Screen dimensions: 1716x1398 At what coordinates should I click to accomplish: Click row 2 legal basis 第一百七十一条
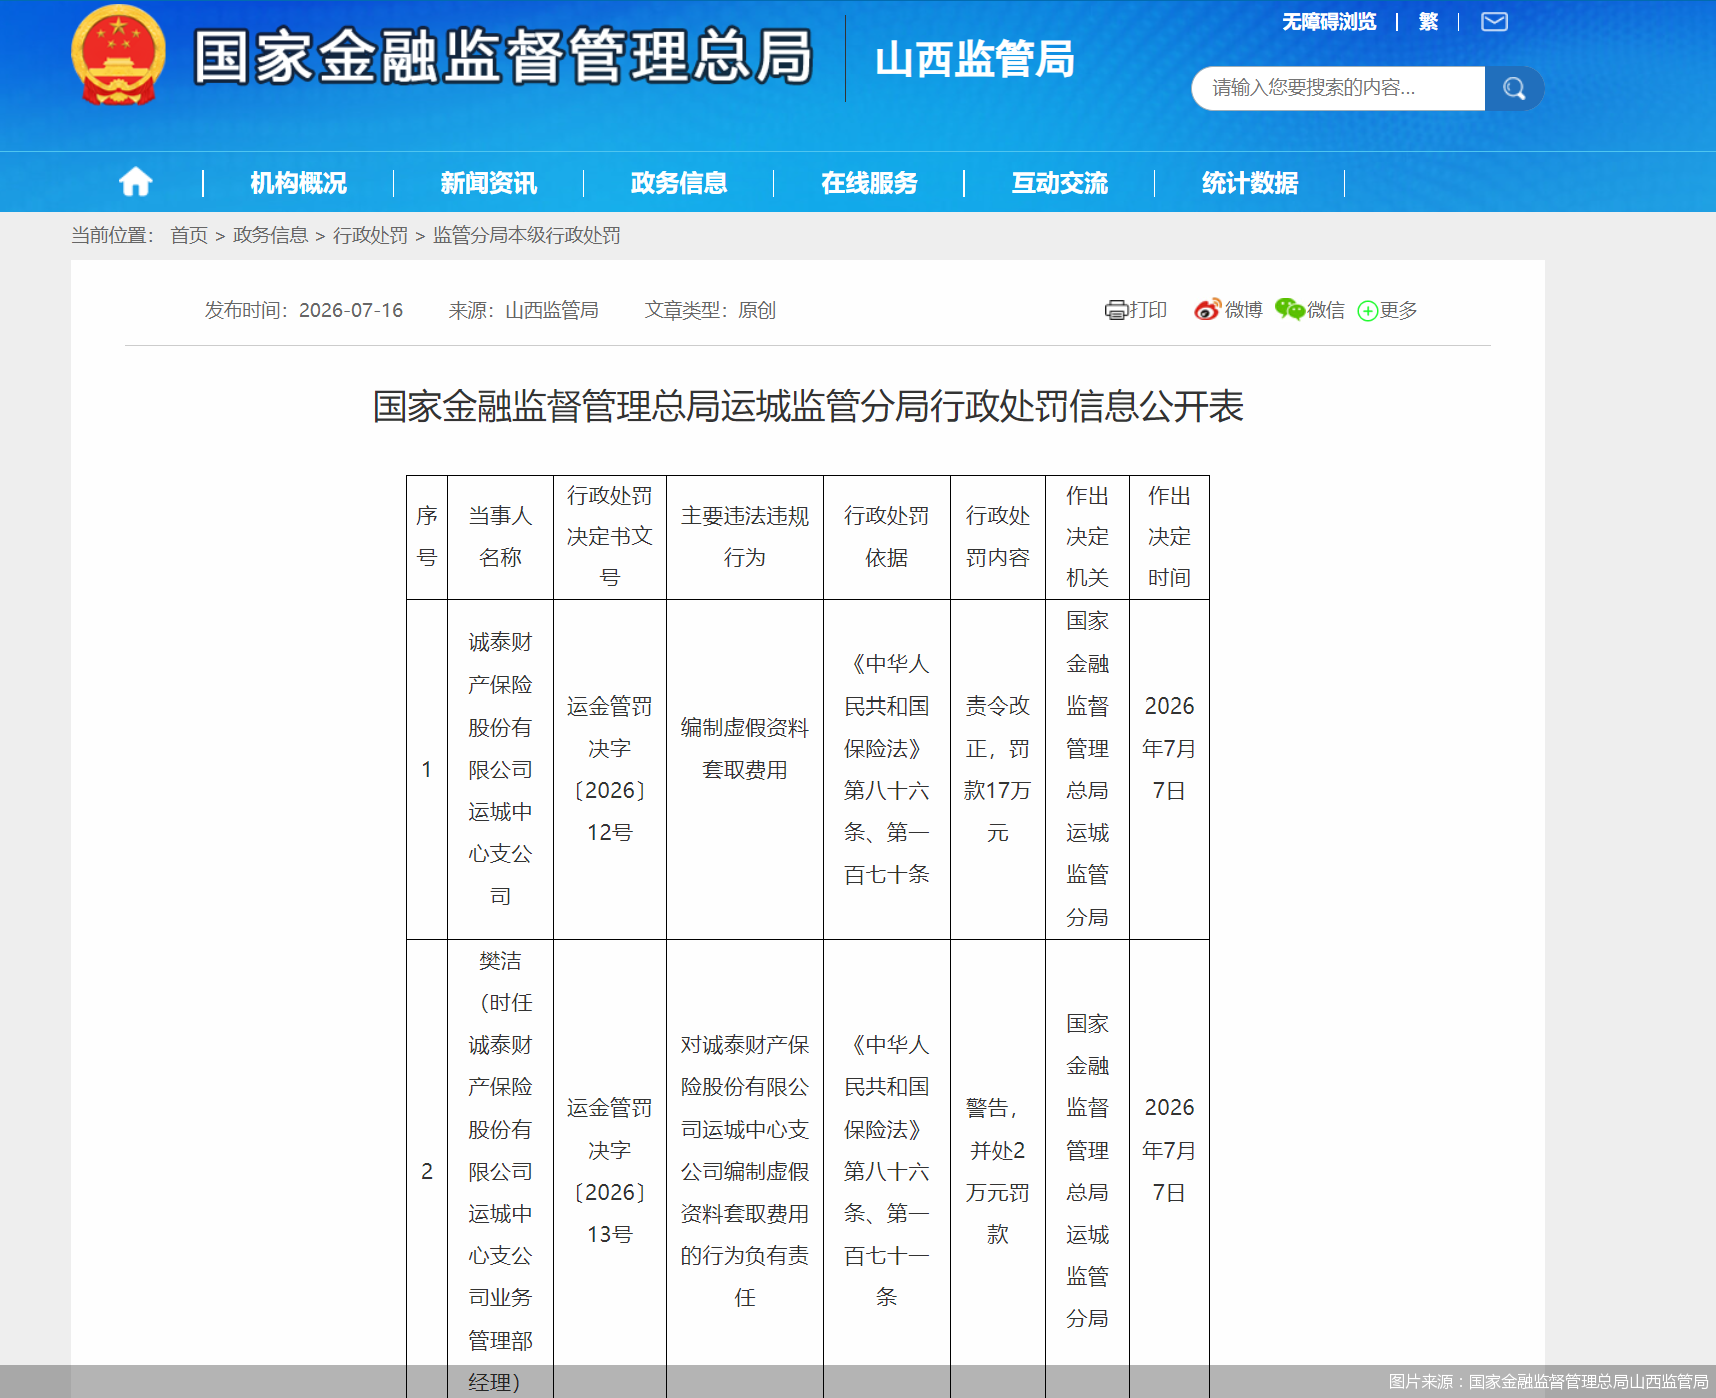887,1170
